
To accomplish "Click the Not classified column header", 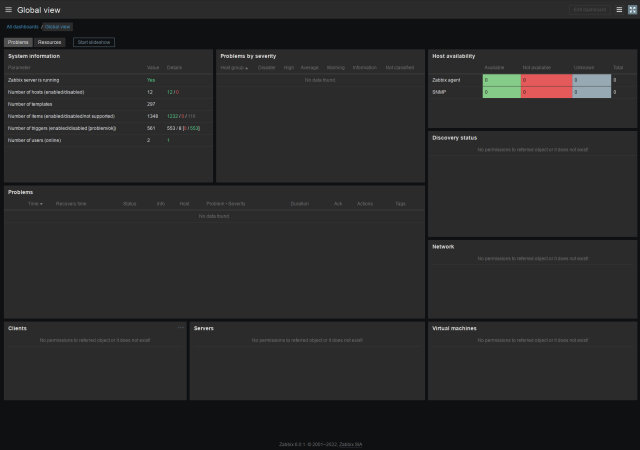I will click(x=400, y=67).
